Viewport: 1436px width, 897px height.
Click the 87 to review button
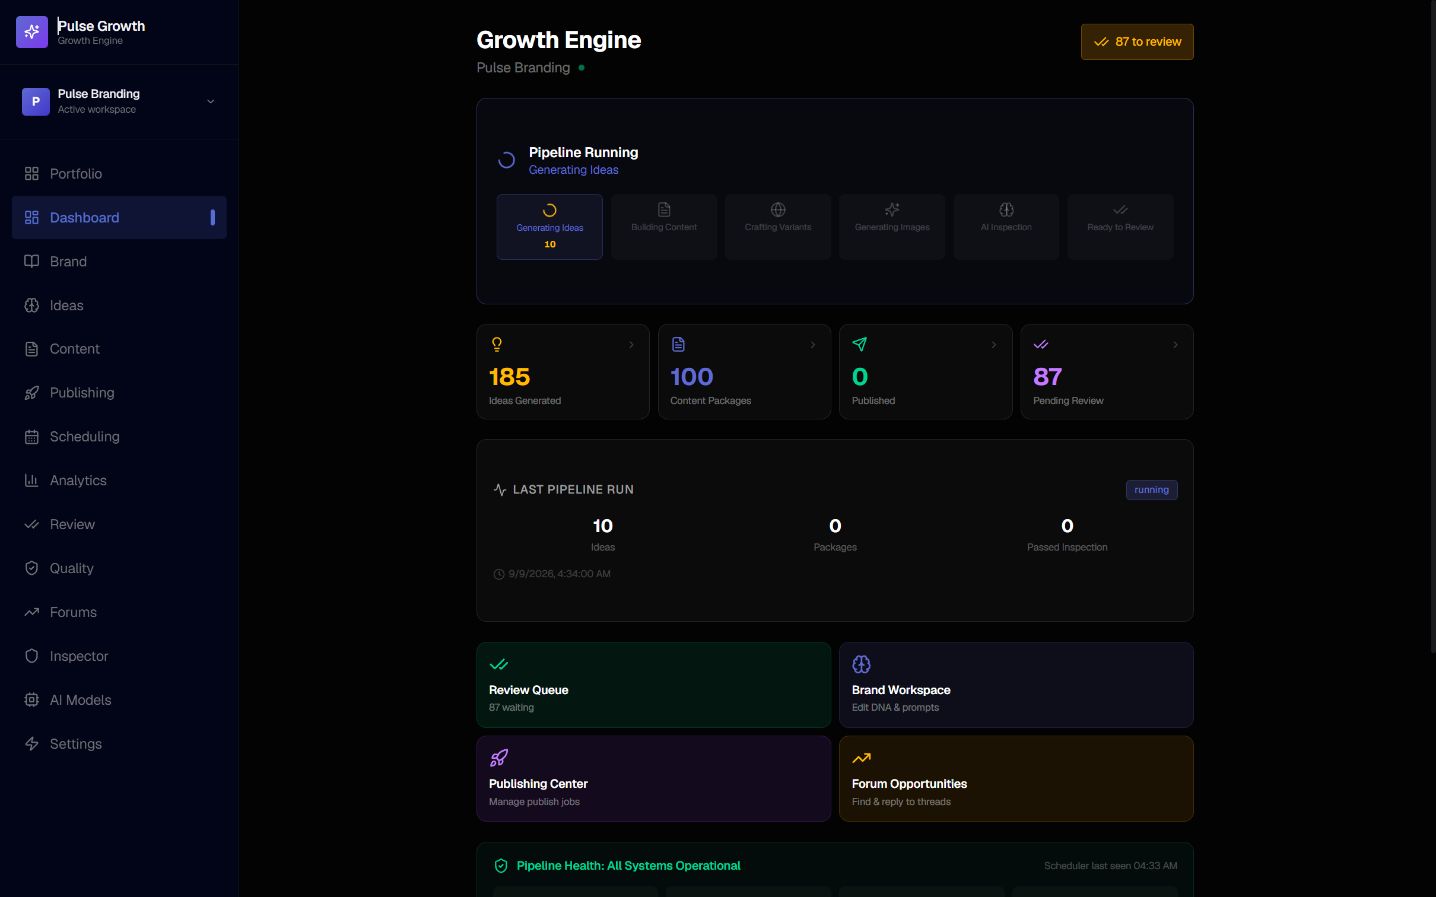[1137, 42]
